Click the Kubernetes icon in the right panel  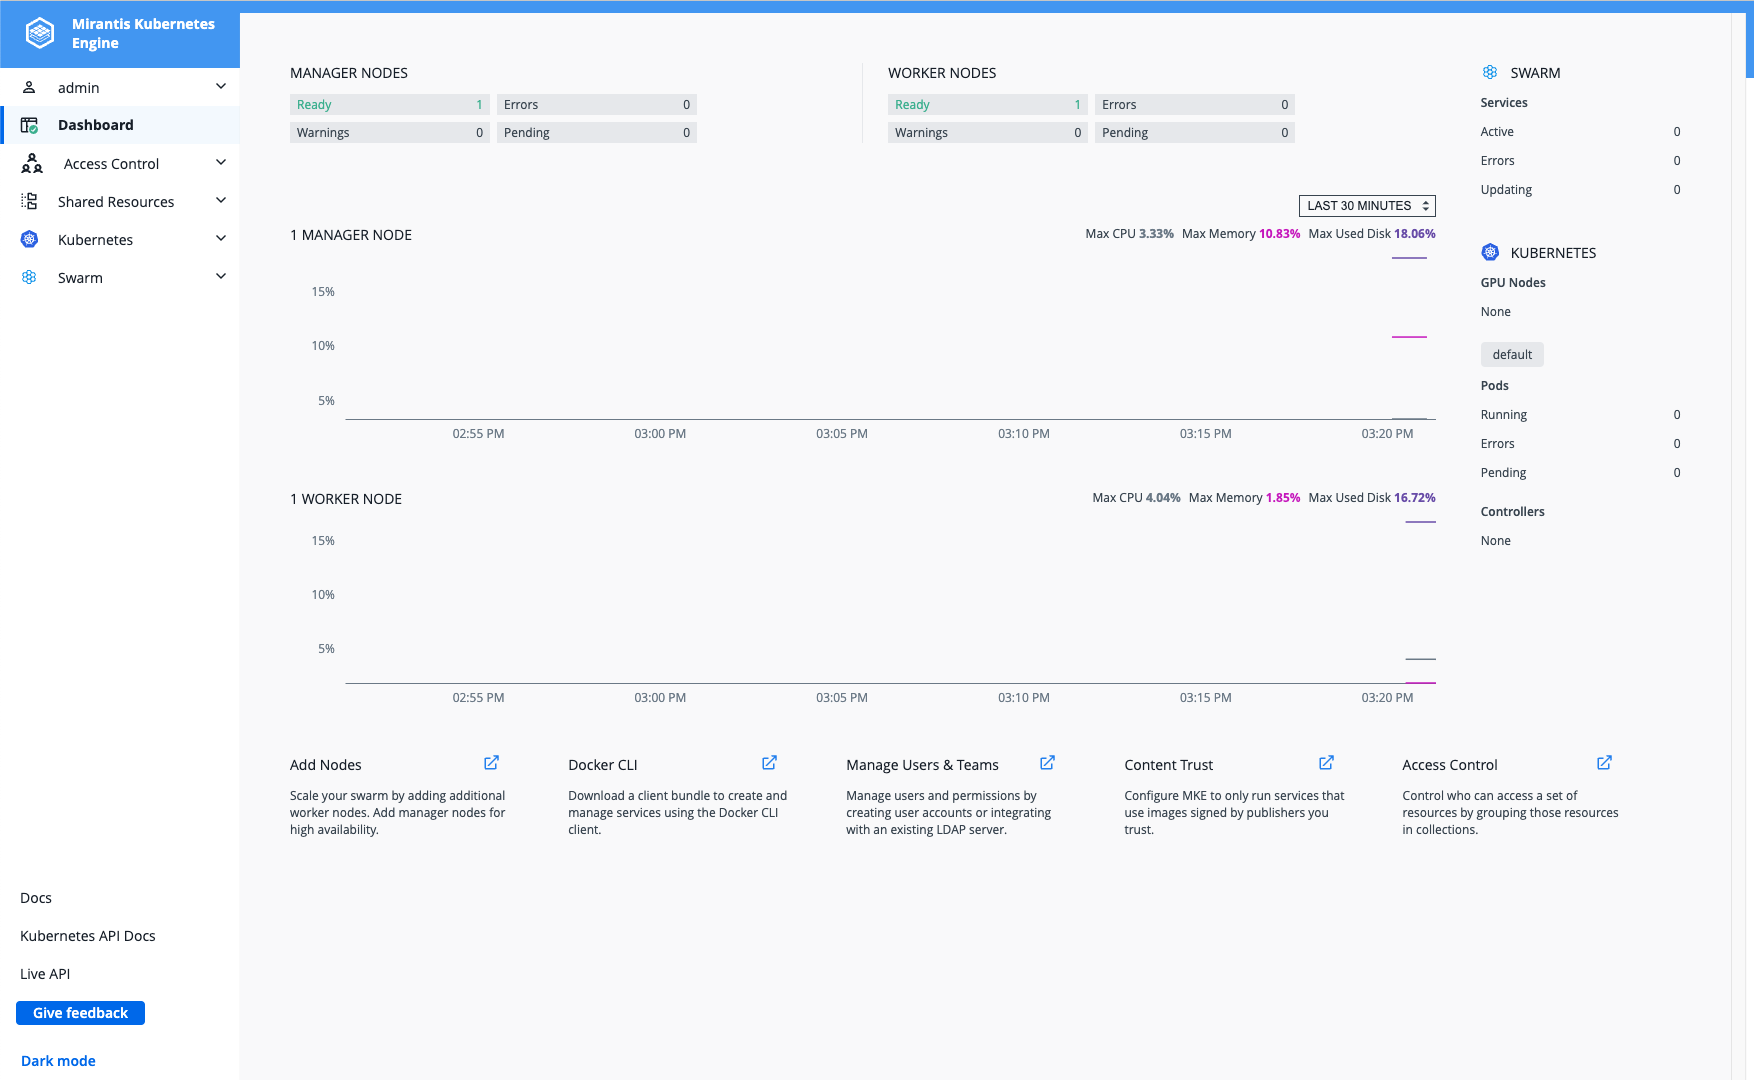[1490, 252]
